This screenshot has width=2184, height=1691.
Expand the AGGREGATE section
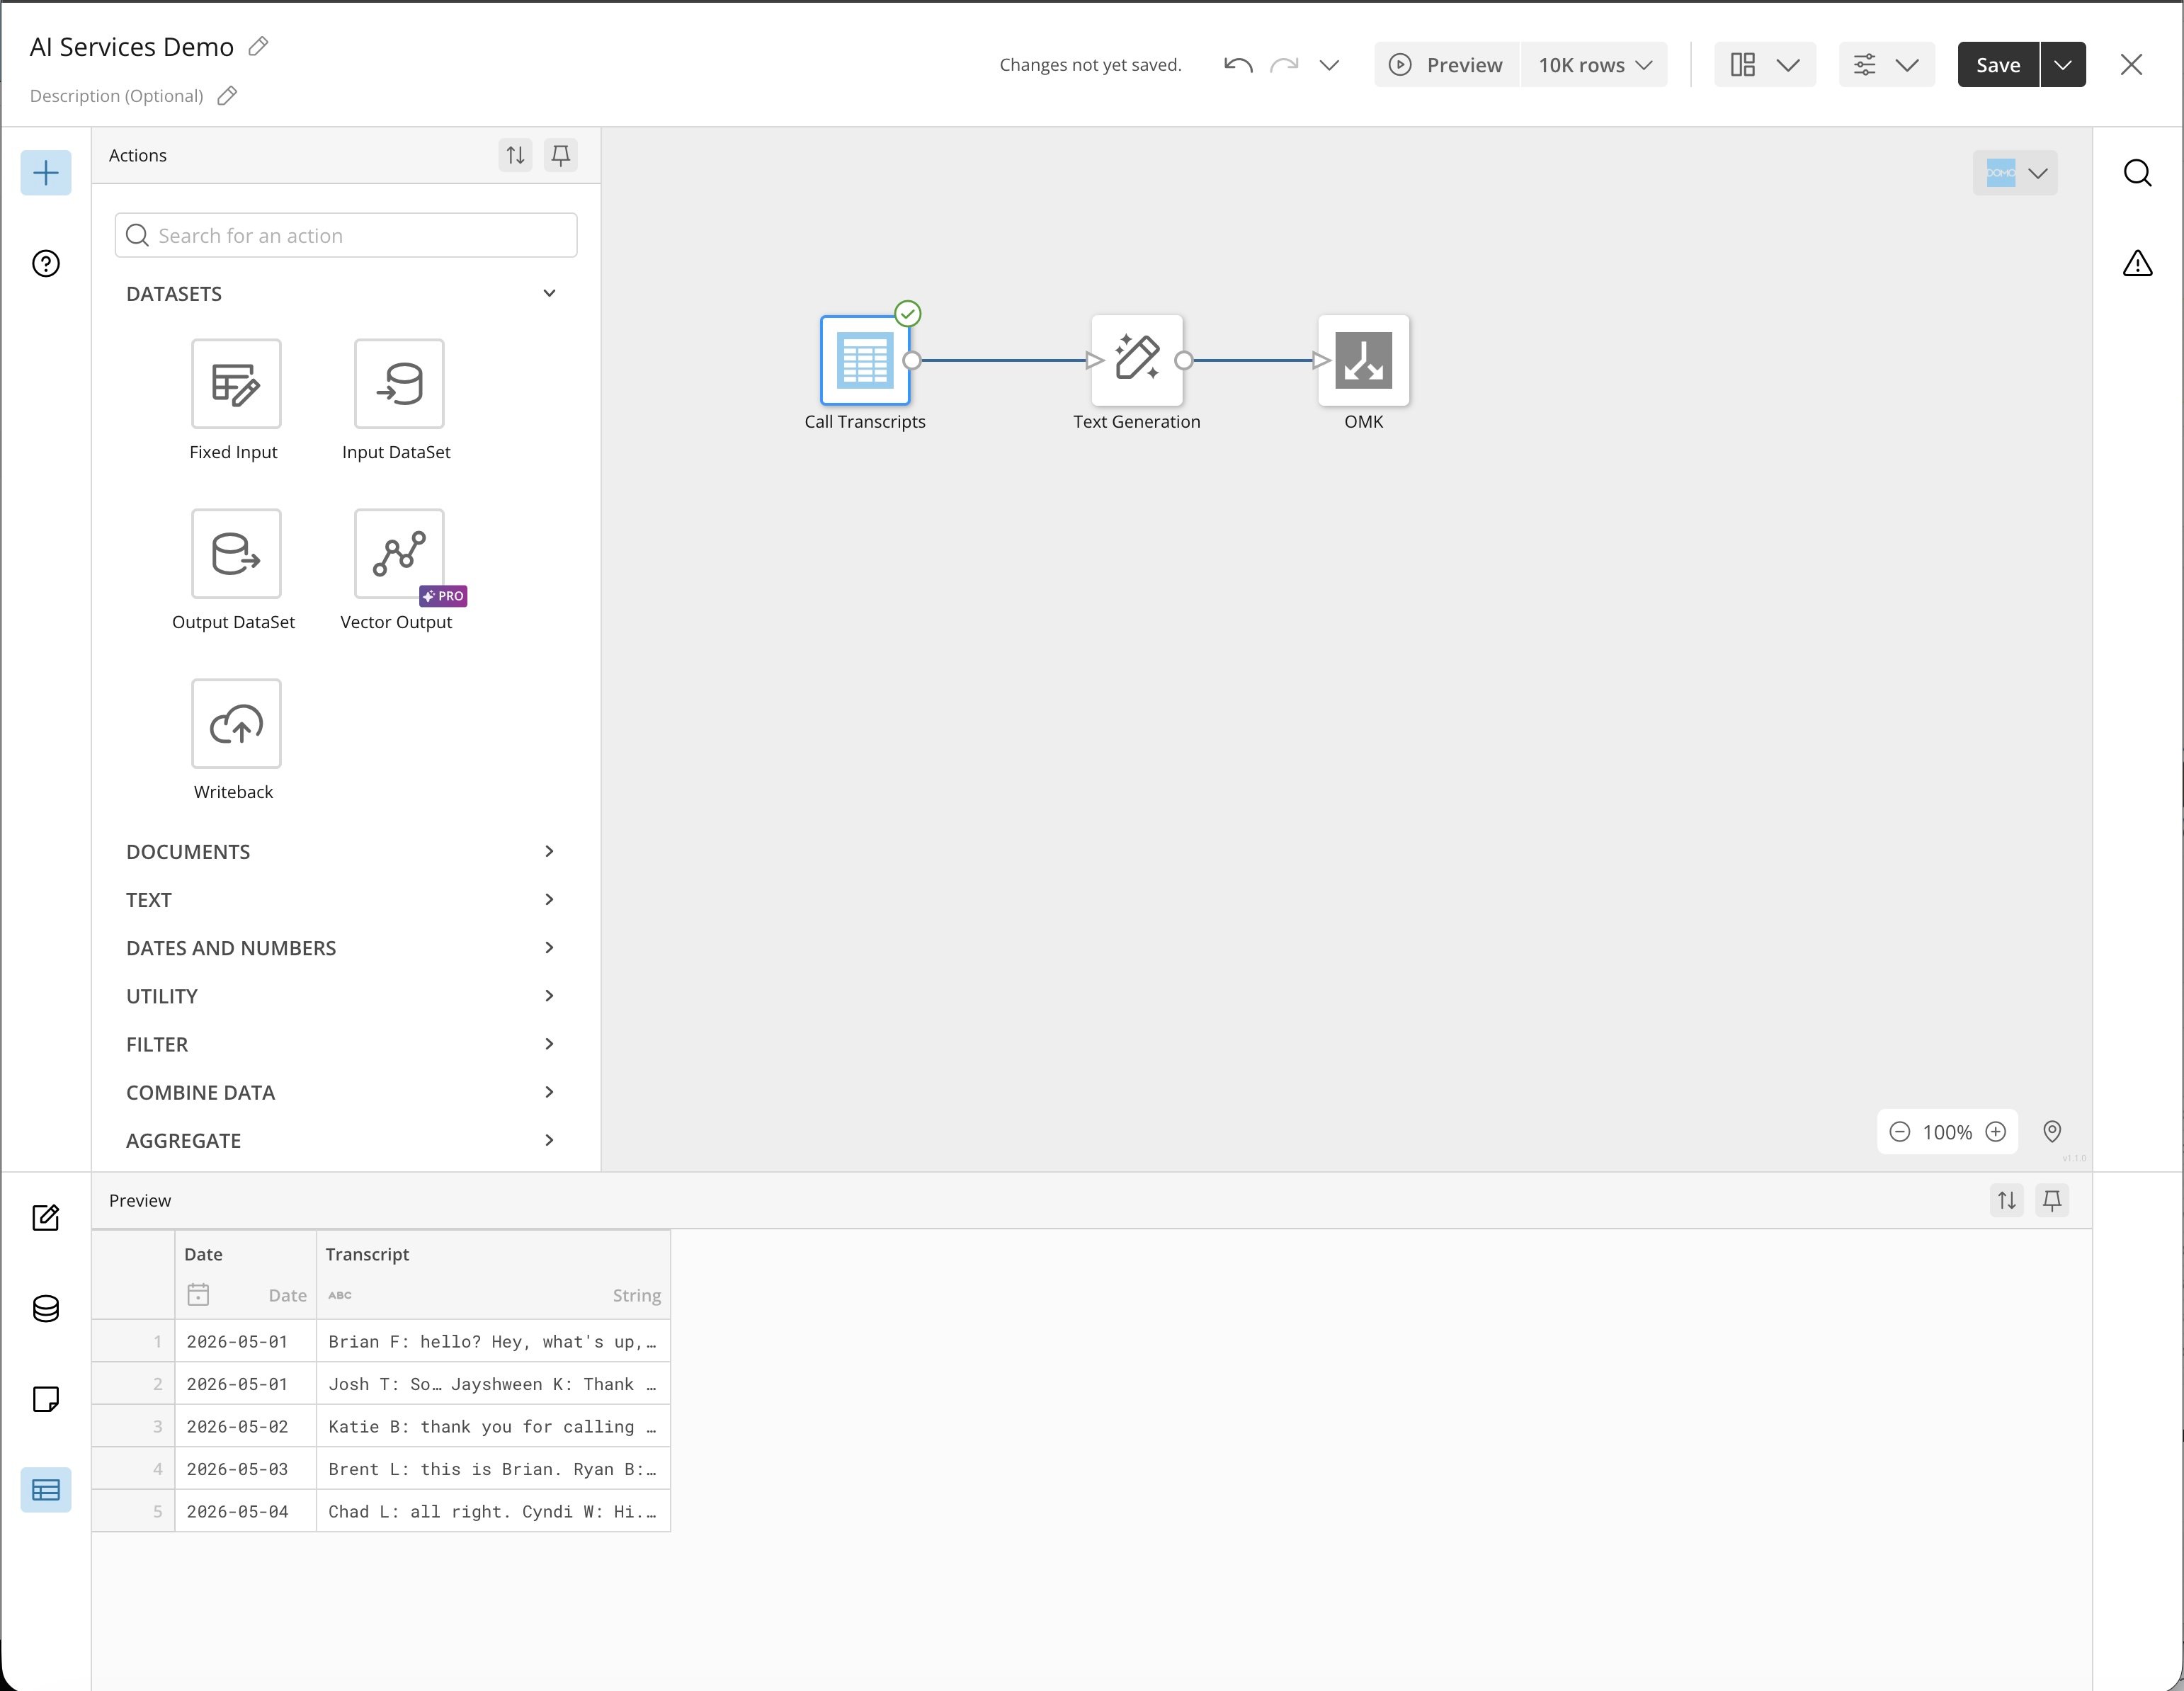click(340, 1140)
